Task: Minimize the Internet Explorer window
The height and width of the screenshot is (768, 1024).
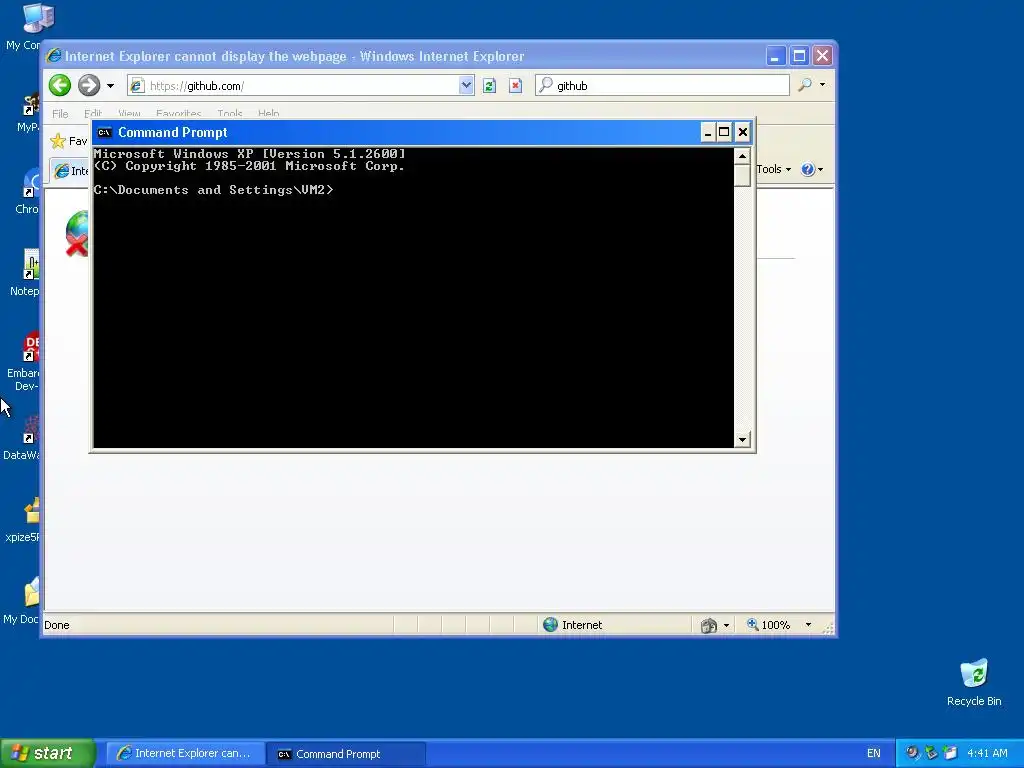Action: click(775, 56)
